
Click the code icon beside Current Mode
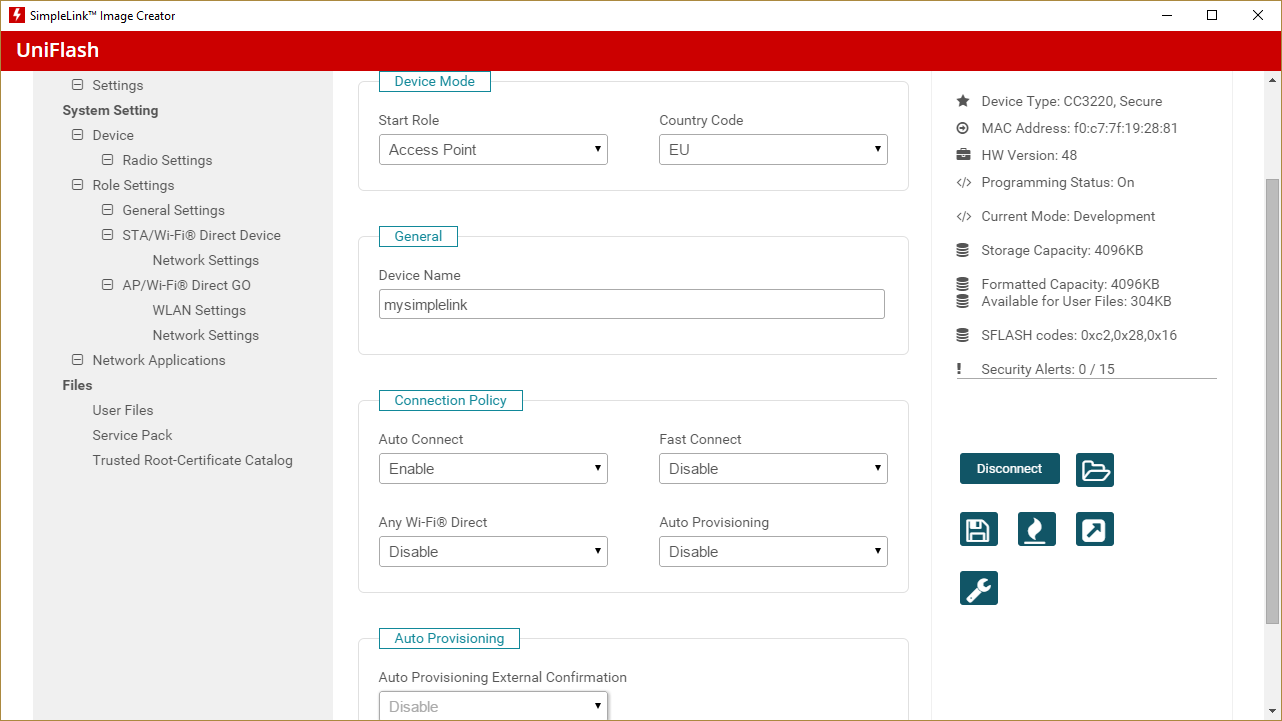(963, 216)
